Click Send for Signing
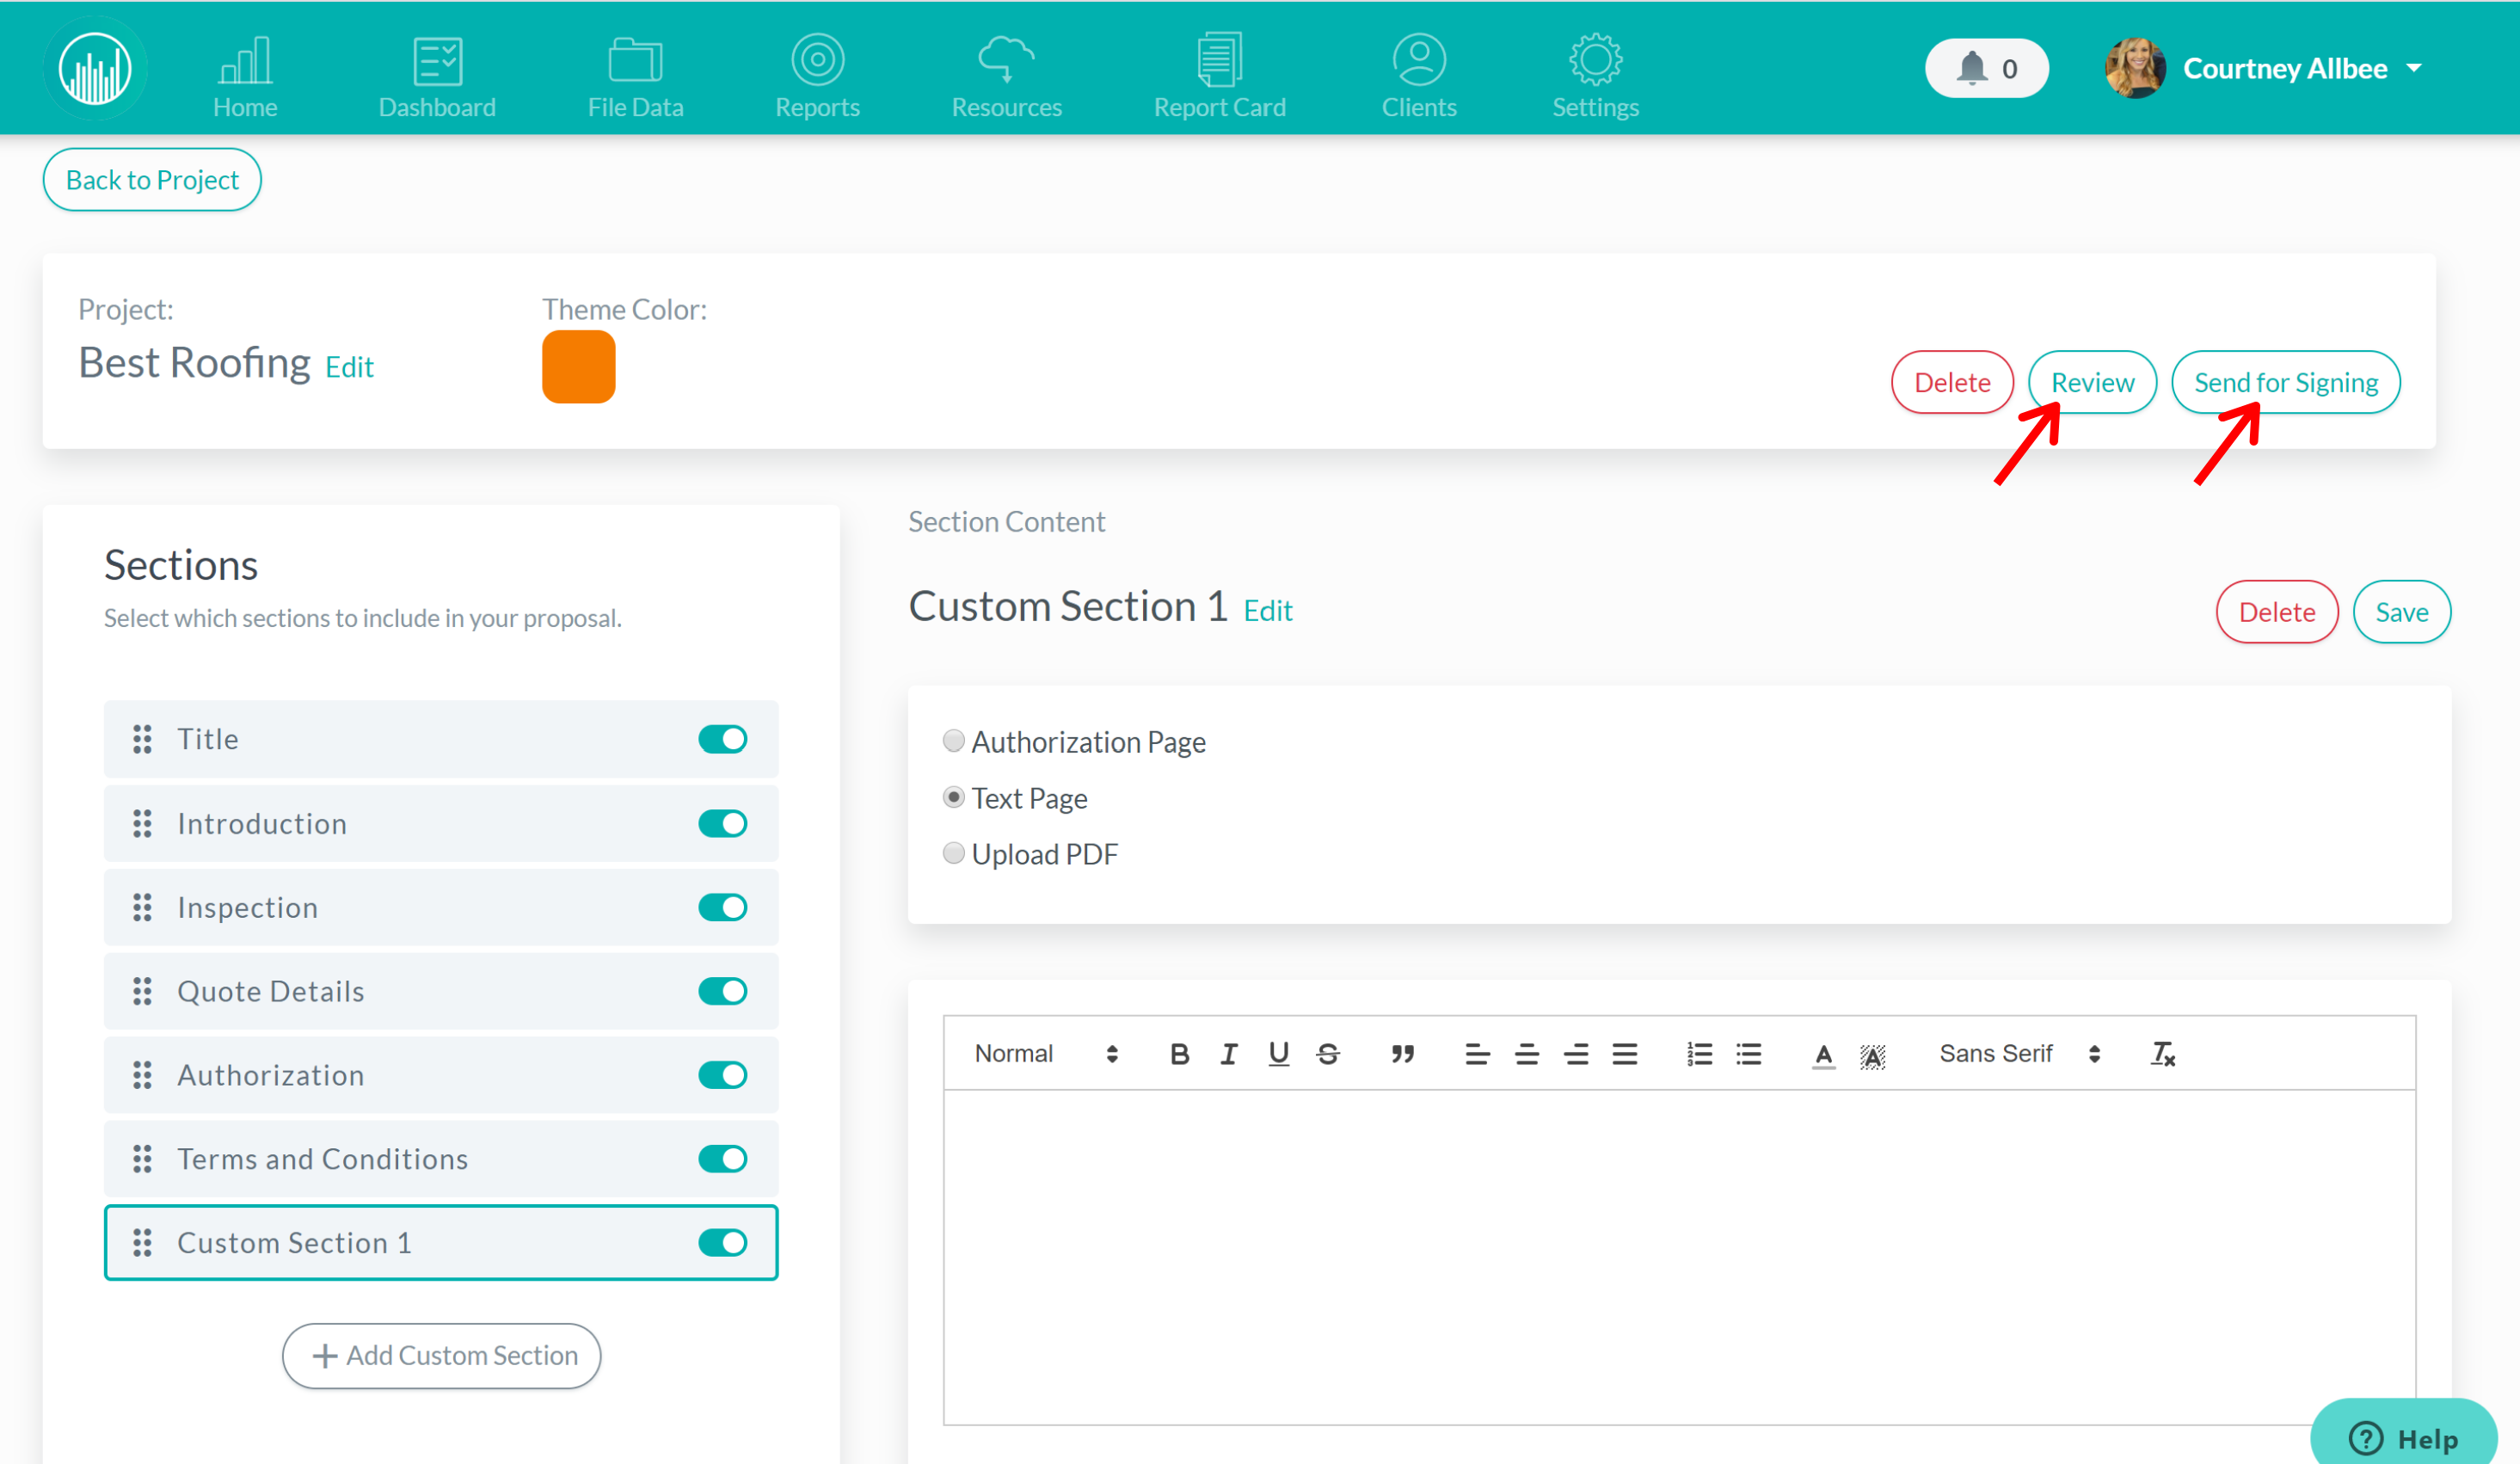2520x1464 pixels. click(x=2285, y=382)
